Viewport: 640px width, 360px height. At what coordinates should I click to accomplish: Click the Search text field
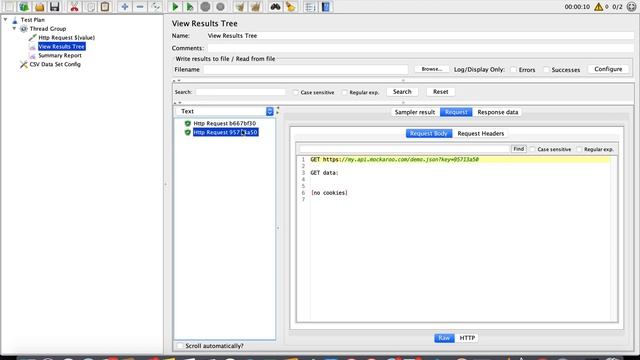[x=240, y=92]
